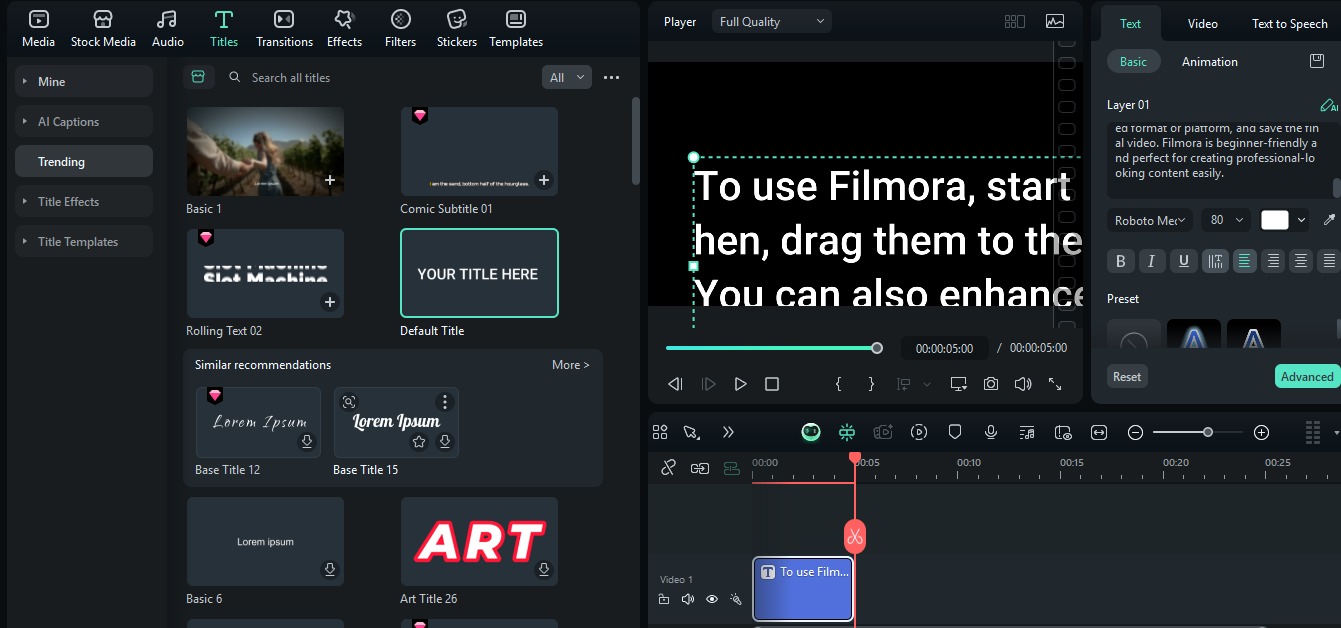Set the mark in point bracket

[x=839, y=384]
